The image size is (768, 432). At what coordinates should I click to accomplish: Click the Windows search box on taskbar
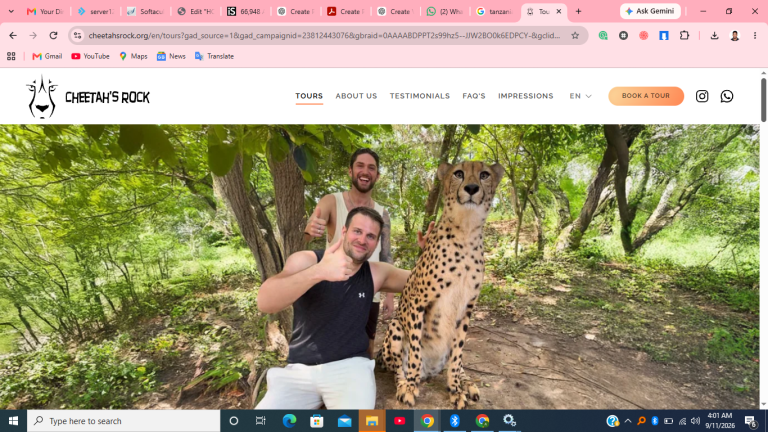123,421
